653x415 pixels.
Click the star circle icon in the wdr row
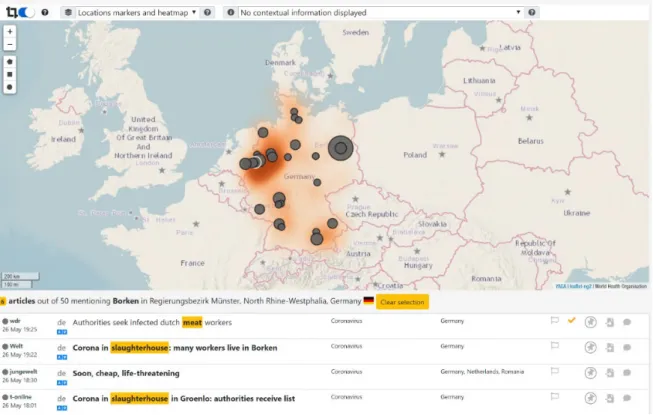click(591, 322)
